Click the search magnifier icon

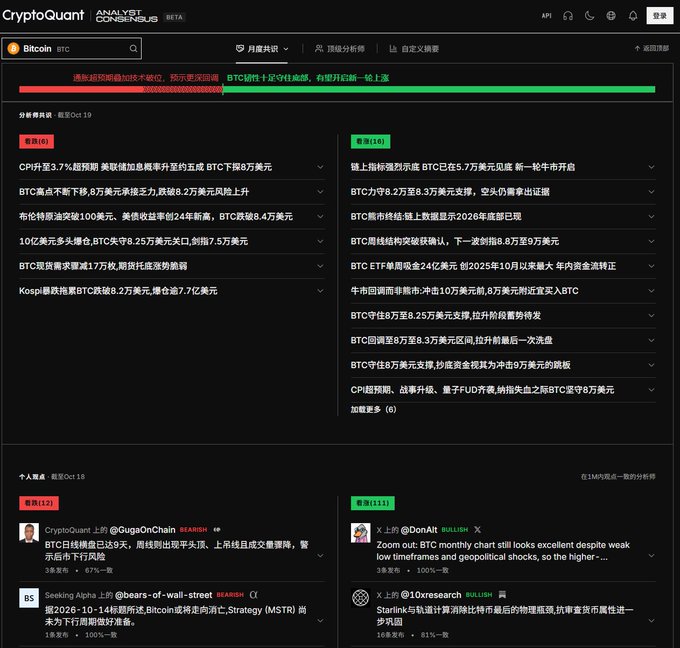tap(133, 49)
